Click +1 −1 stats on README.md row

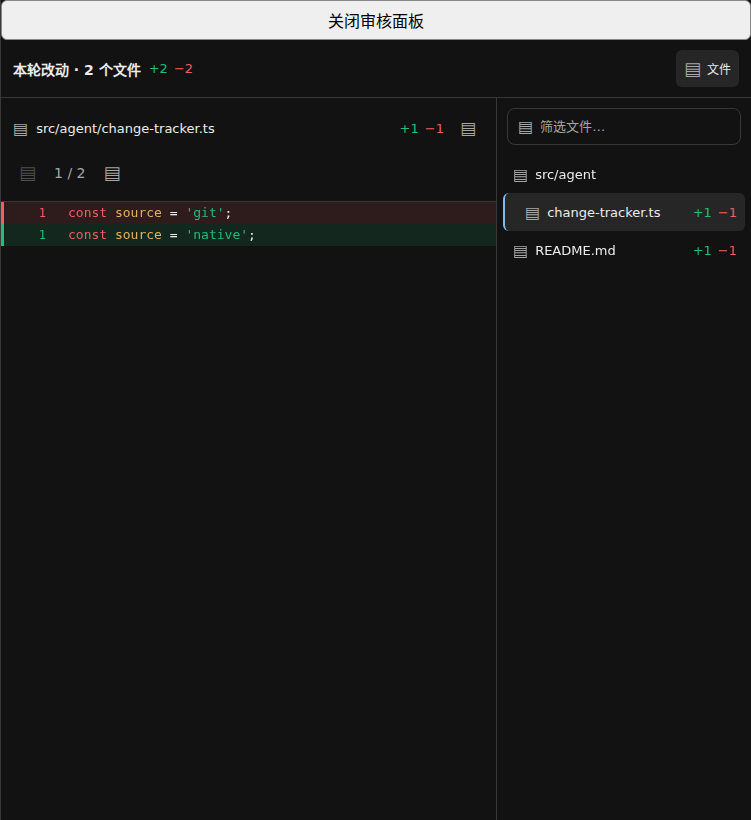pyautogui.click(x=714, y=251)
